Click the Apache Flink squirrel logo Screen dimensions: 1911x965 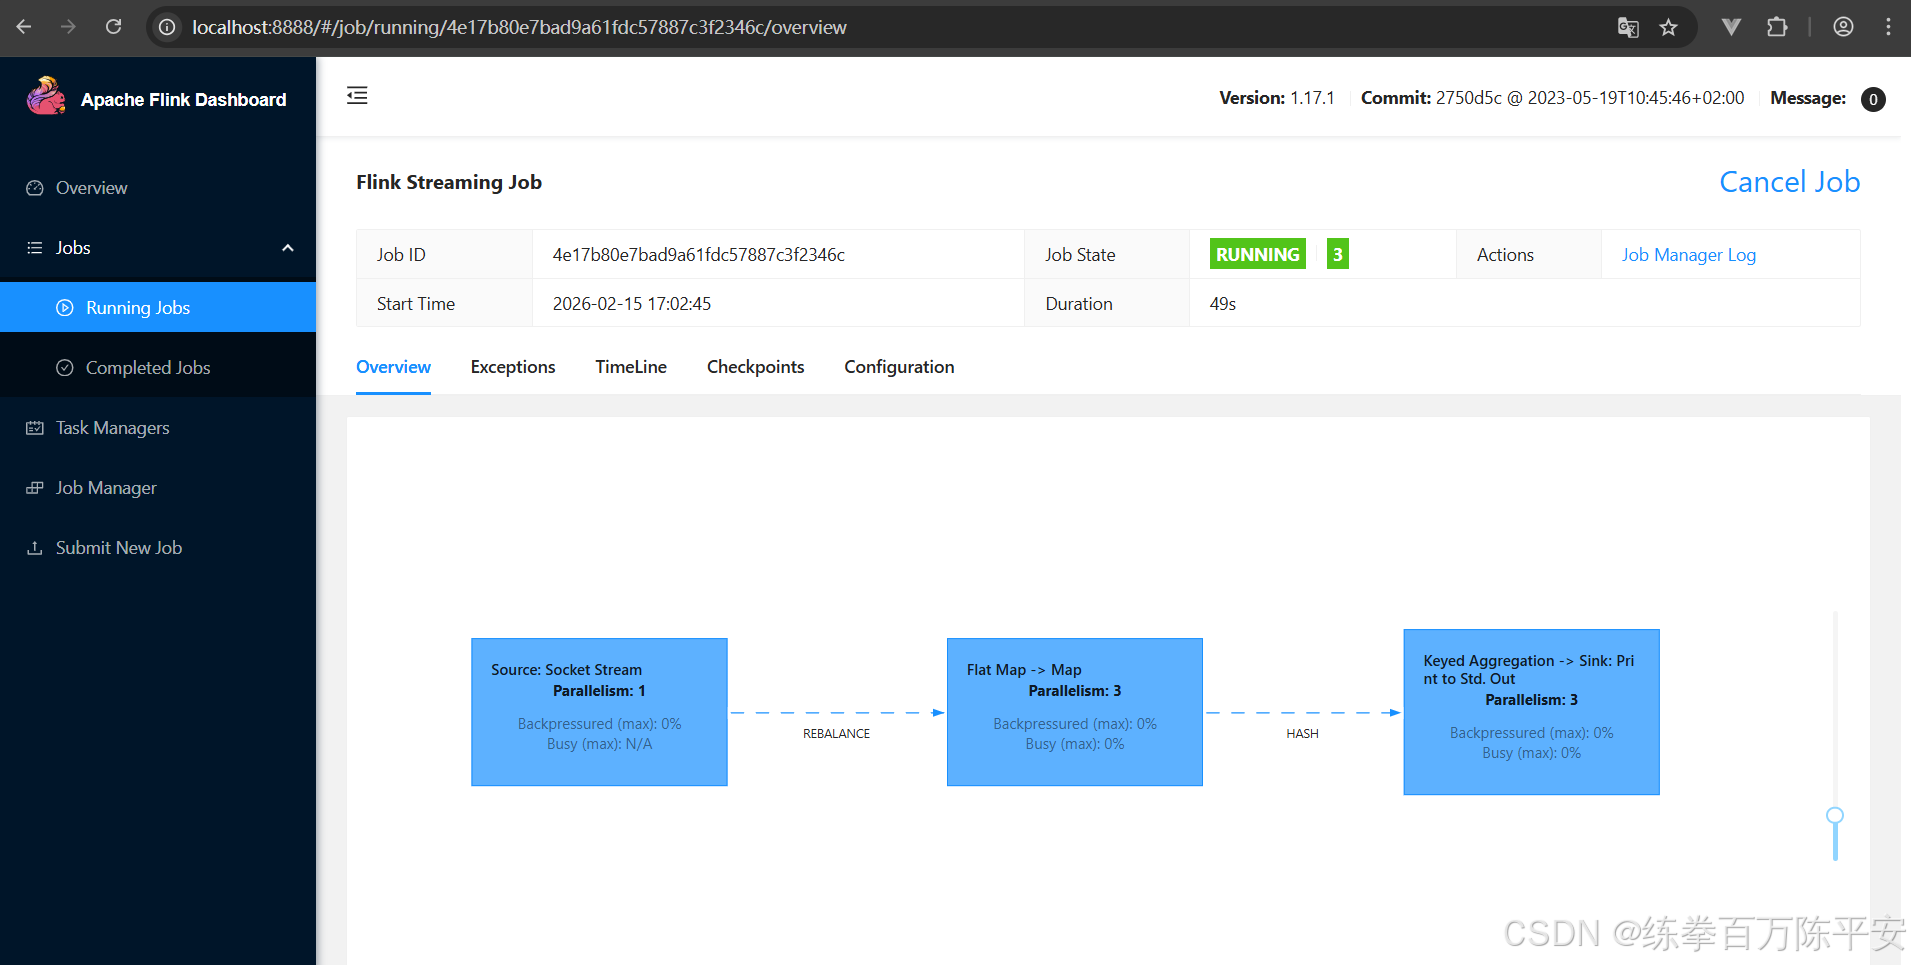coord(46,97)
